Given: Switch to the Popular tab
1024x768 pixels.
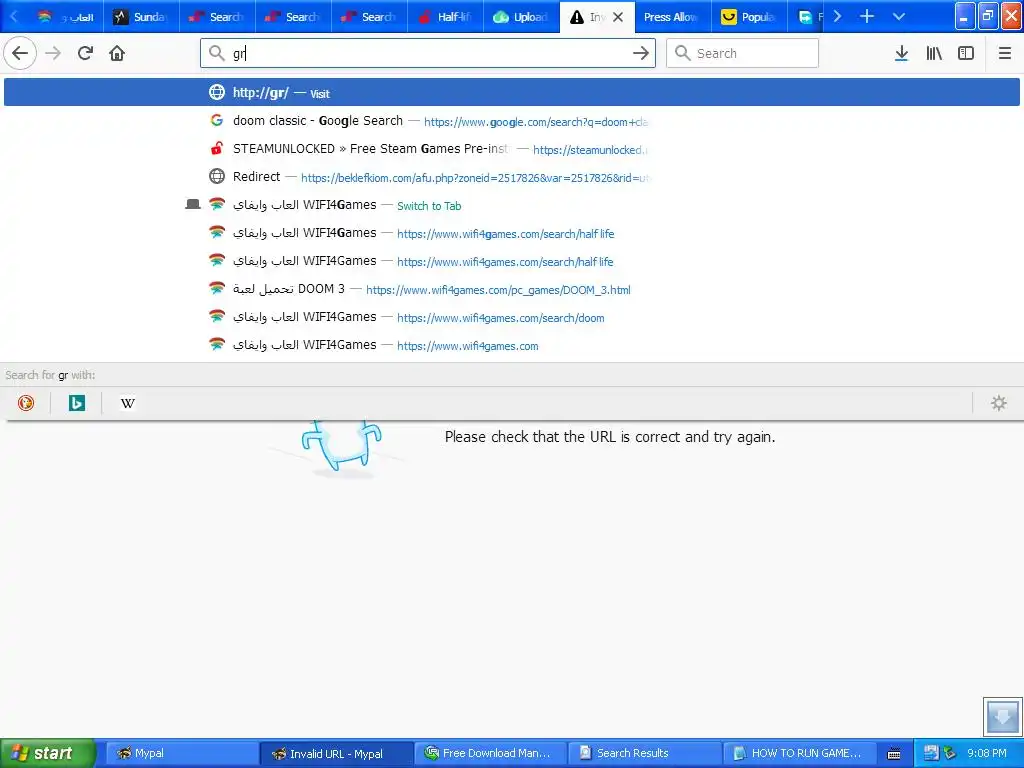Looking at the screenshot, I should click(x=749, y=17).
